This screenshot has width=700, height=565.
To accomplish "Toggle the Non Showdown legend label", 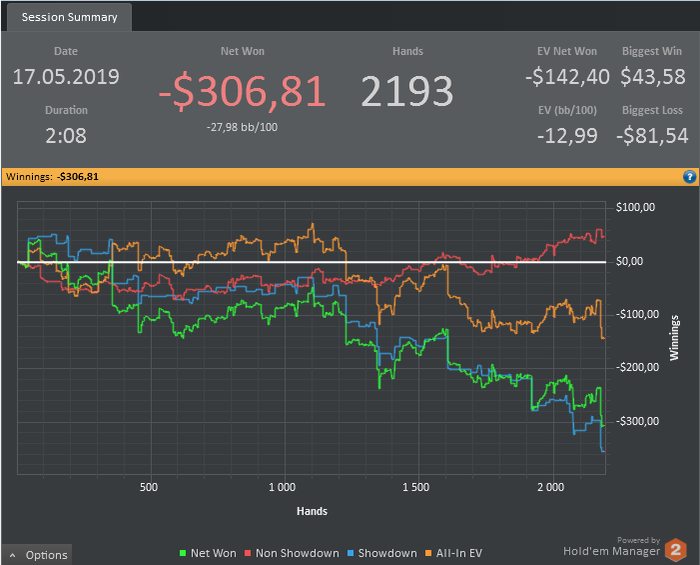I will click(x=297, y=553).
